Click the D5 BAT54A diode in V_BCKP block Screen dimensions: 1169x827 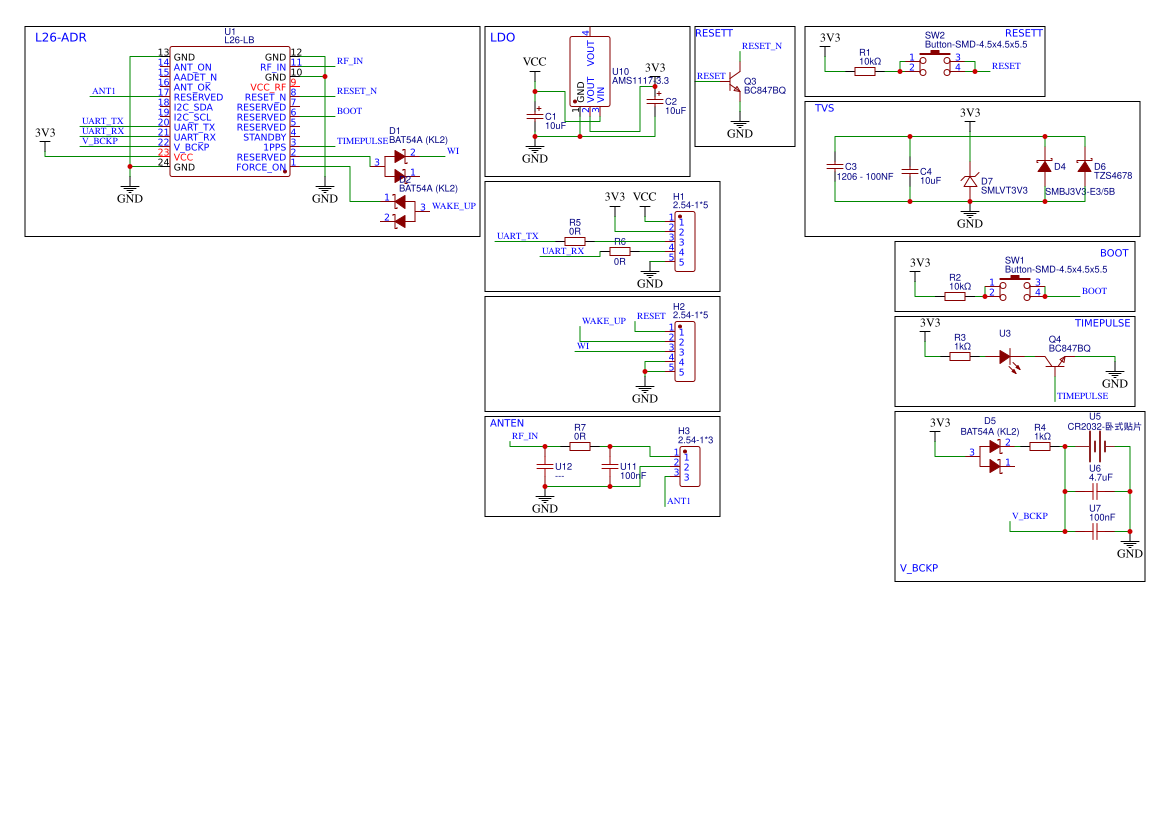[x=995, y=456]
